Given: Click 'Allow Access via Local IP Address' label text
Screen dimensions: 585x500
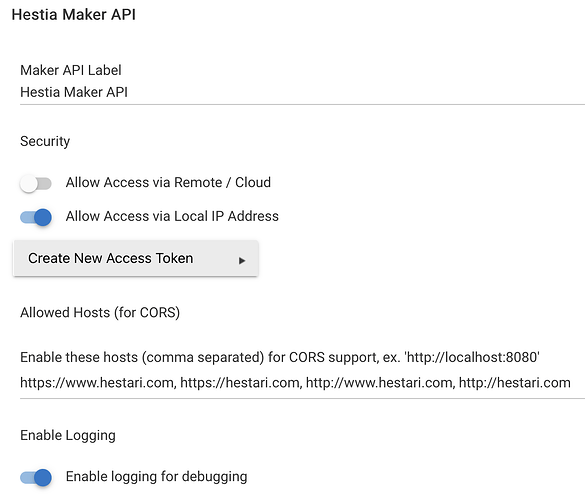Looking at the screenshot, I should click(172, 216).
